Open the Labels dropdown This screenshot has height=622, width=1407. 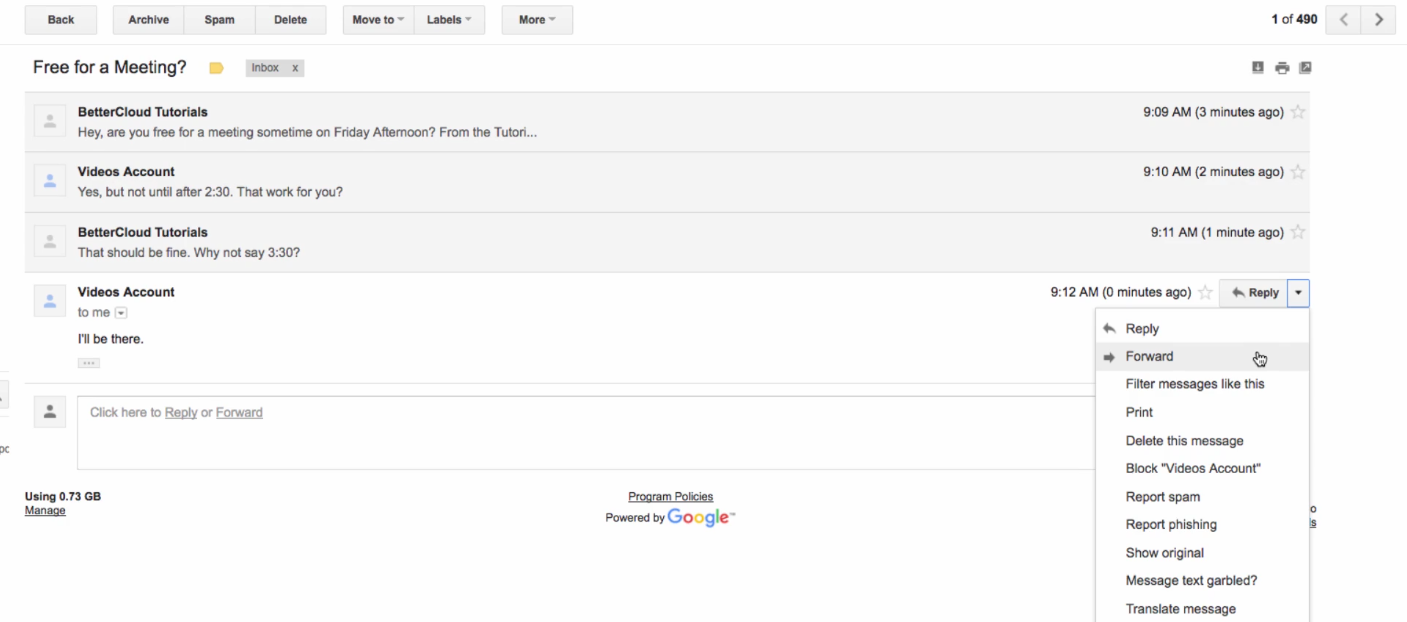tap(449, 20)
